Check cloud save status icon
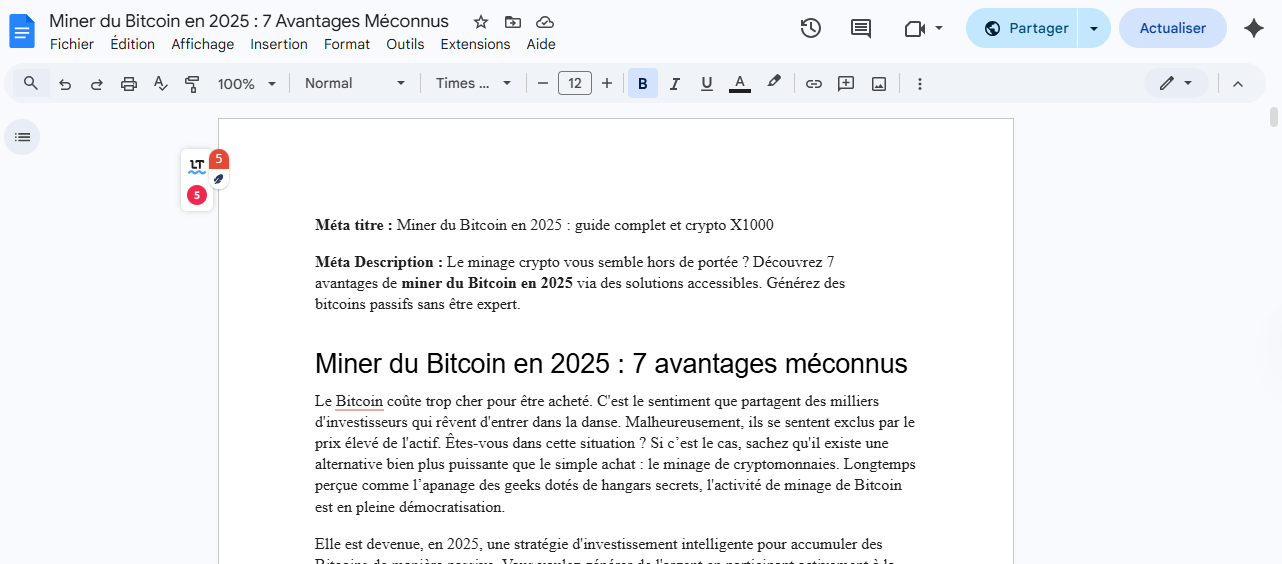Viewport: 1282px width, 564px height. (x=545, y=22)
